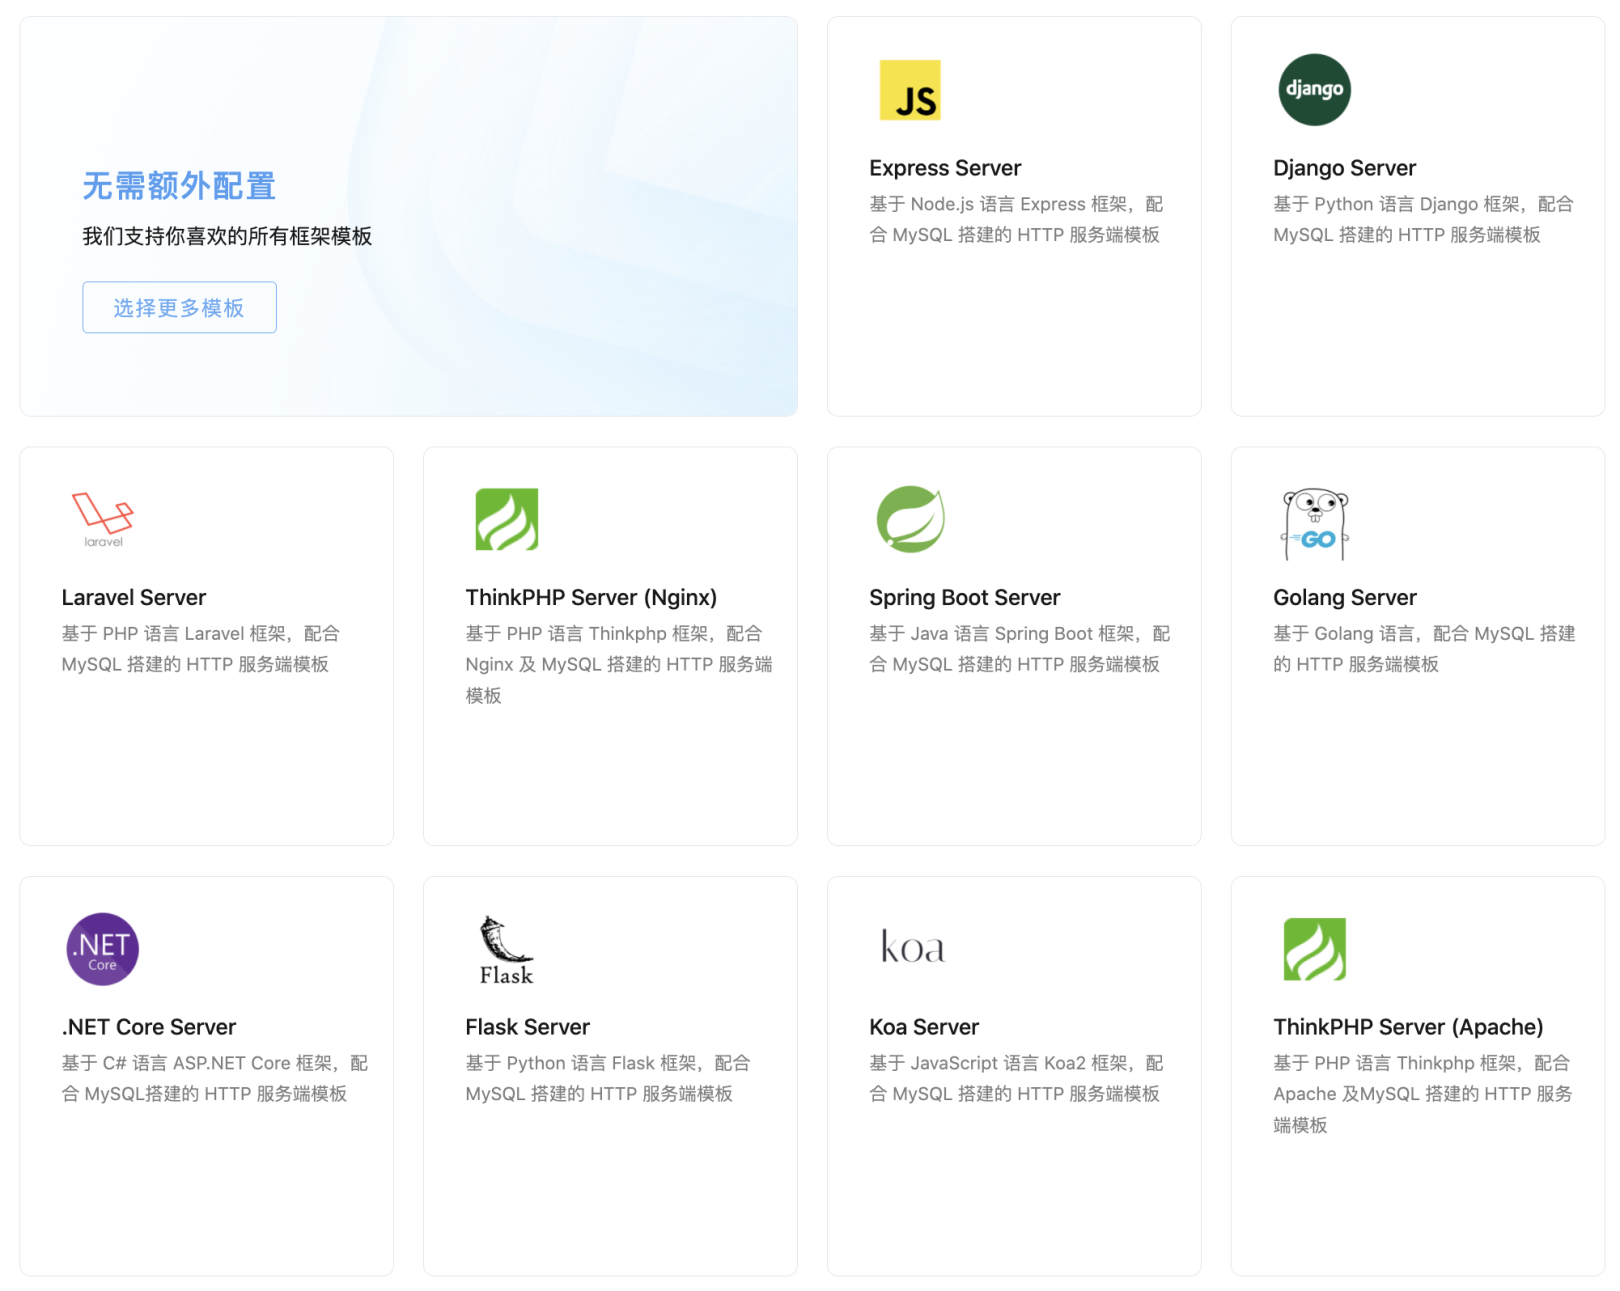Click the Nginx 及 MySQL description text
Viewport: 1620px width, 1291px height.
618,664
